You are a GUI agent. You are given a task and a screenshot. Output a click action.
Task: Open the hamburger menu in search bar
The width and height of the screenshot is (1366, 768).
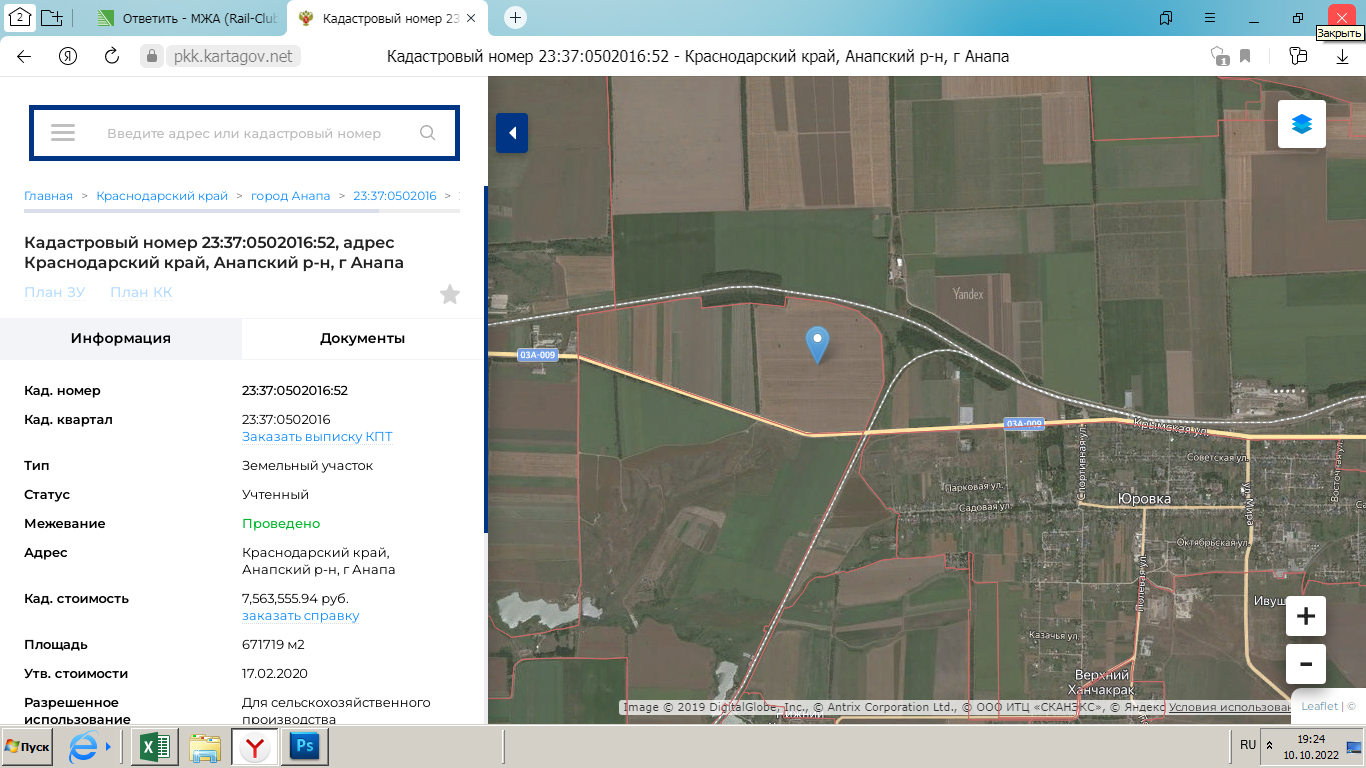[x=63, y=133]
